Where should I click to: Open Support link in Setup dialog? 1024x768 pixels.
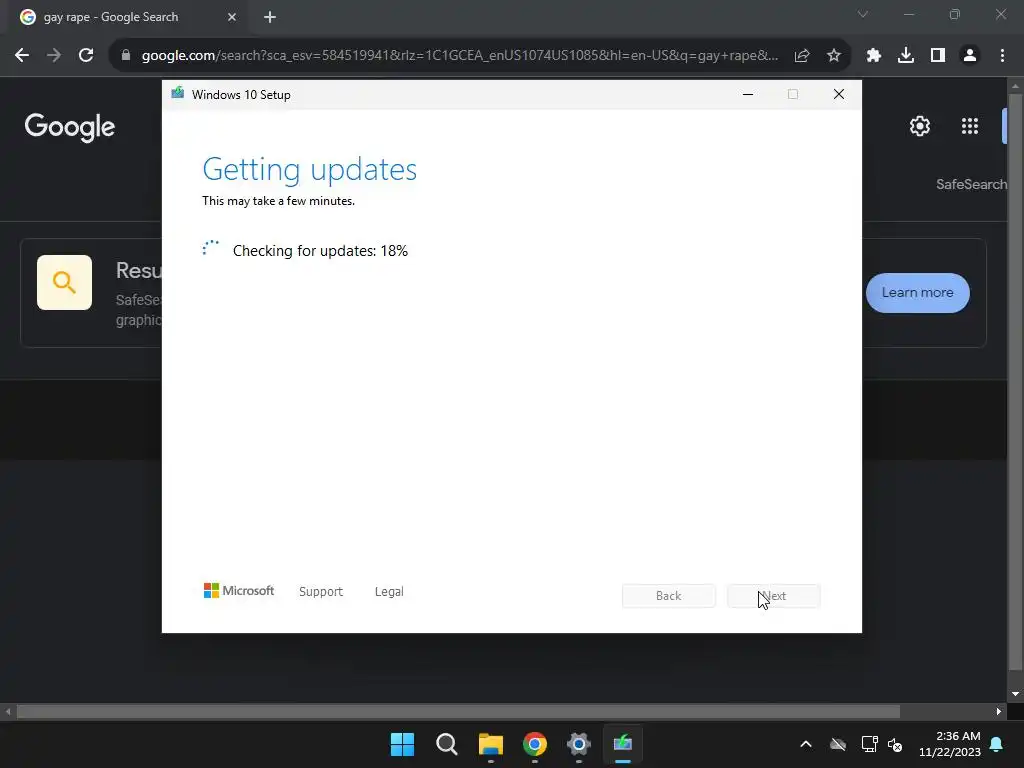(321, 592)
